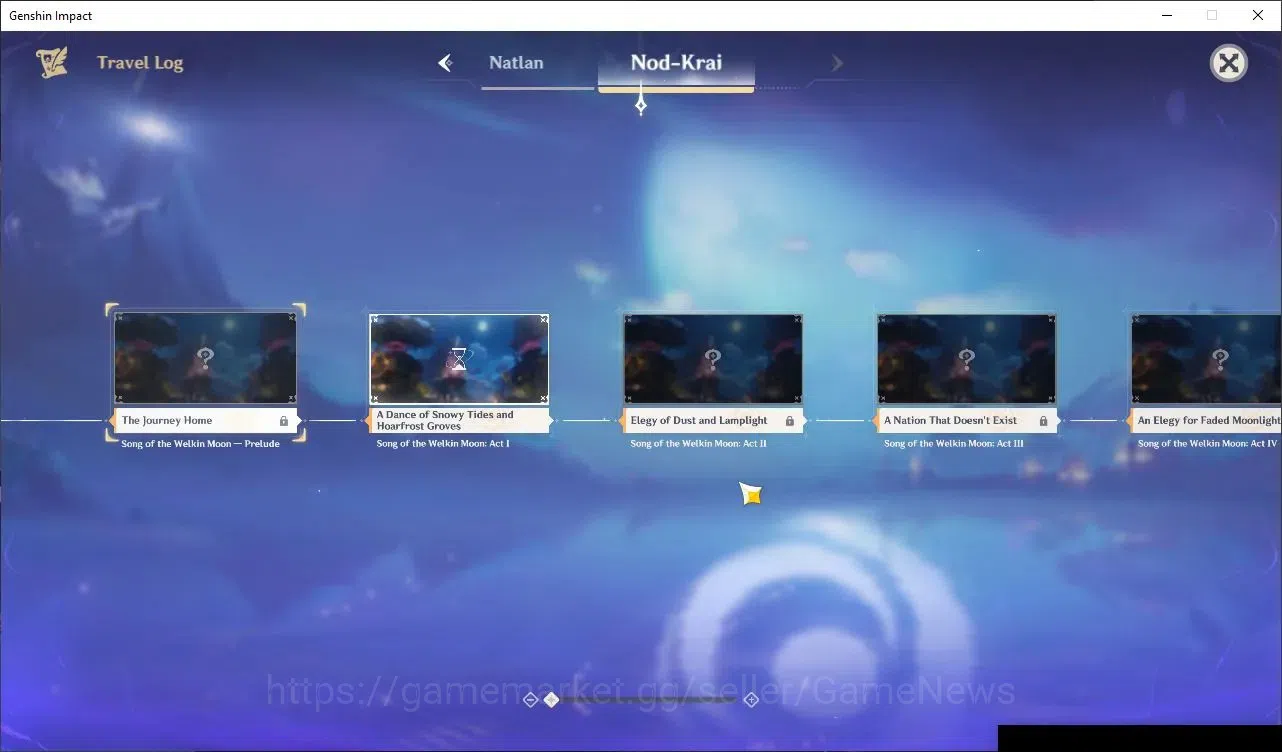The image size is (1282, 752).
Task: Open An Elegy for Faded Moonlight entry
Action: [1206, 421]
